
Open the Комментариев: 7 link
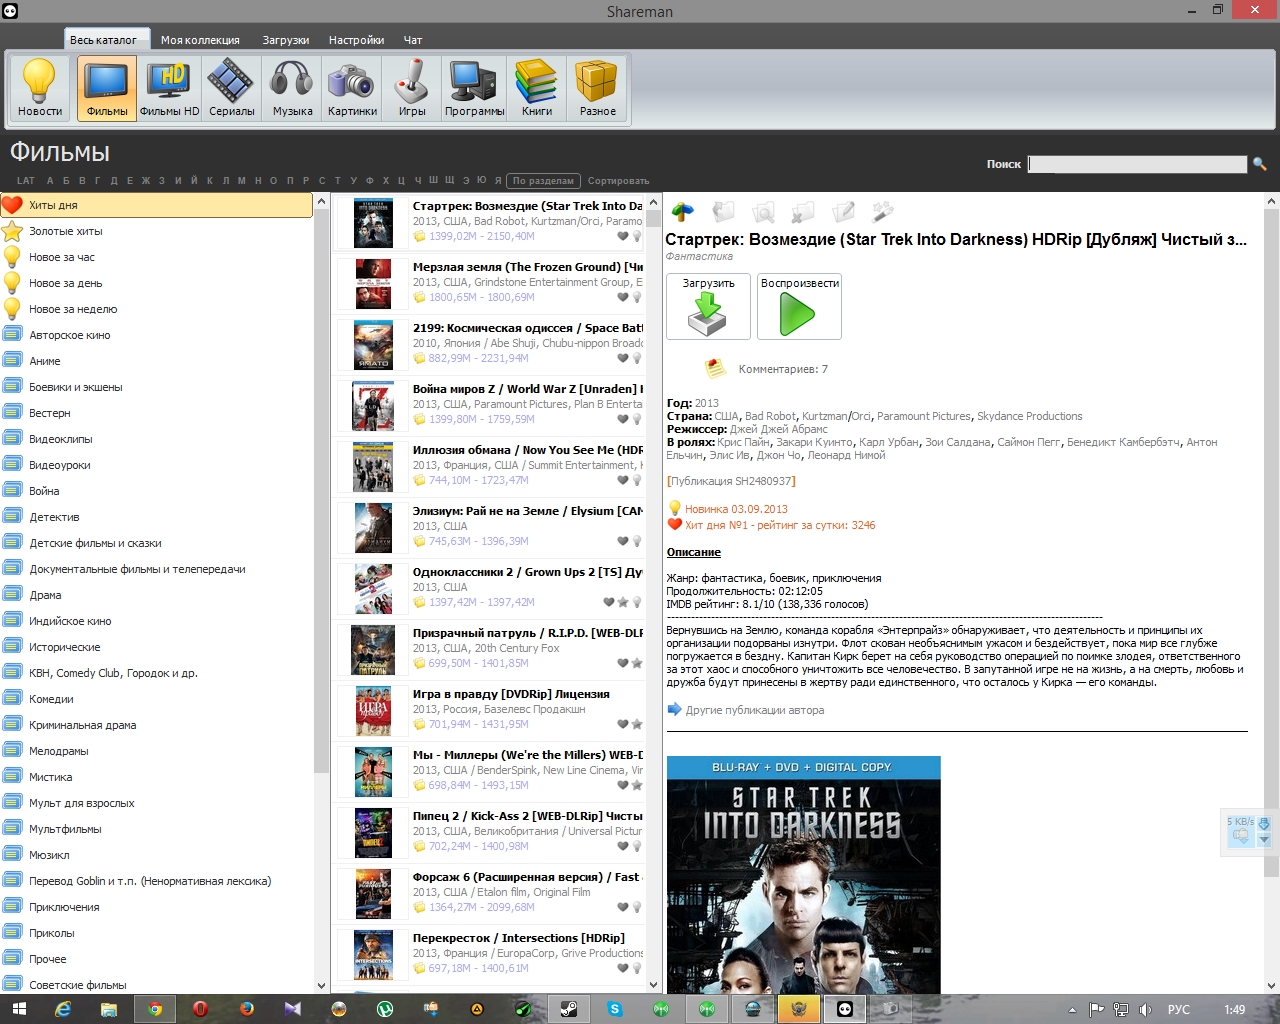[783, 369]
